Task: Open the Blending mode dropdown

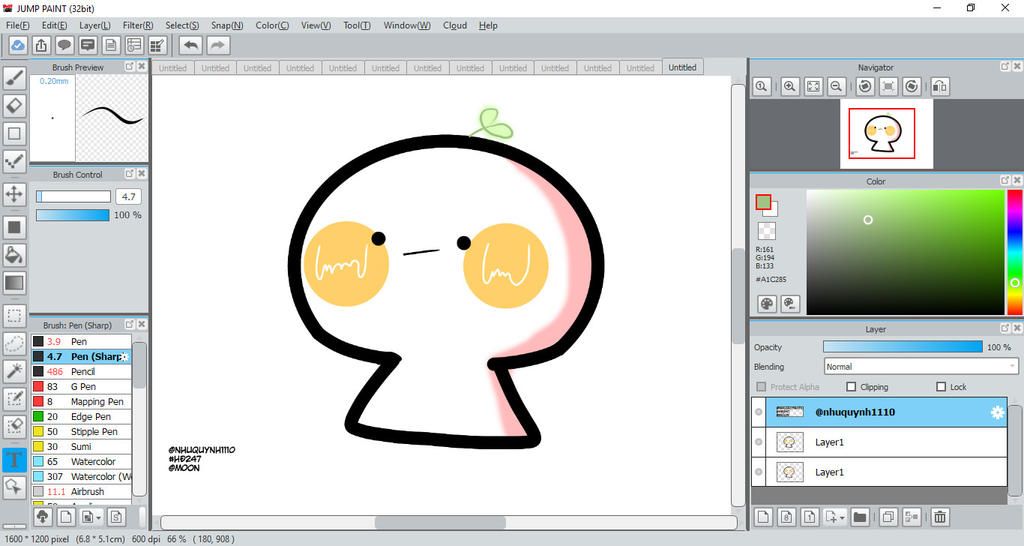Action: [920, 366]
